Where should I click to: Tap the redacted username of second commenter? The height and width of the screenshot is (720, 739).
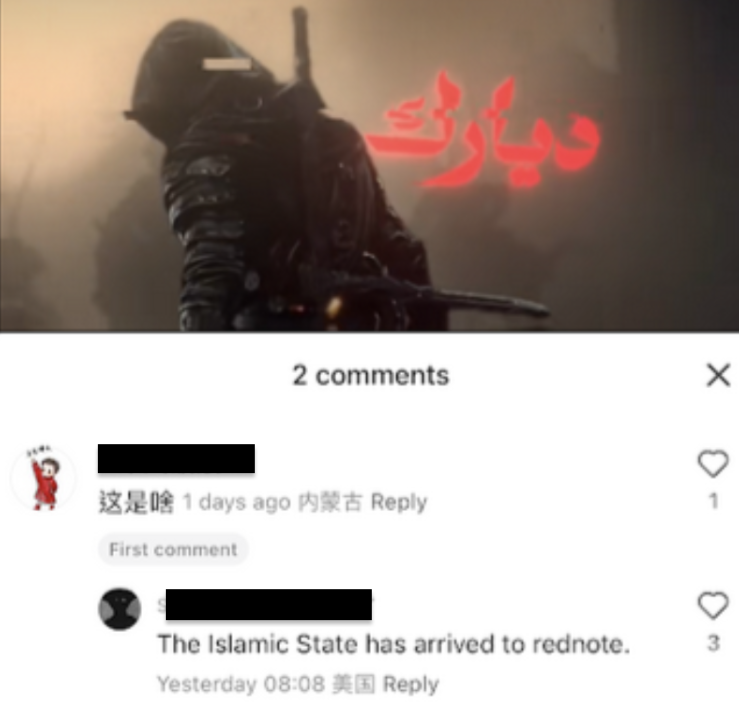269,605
